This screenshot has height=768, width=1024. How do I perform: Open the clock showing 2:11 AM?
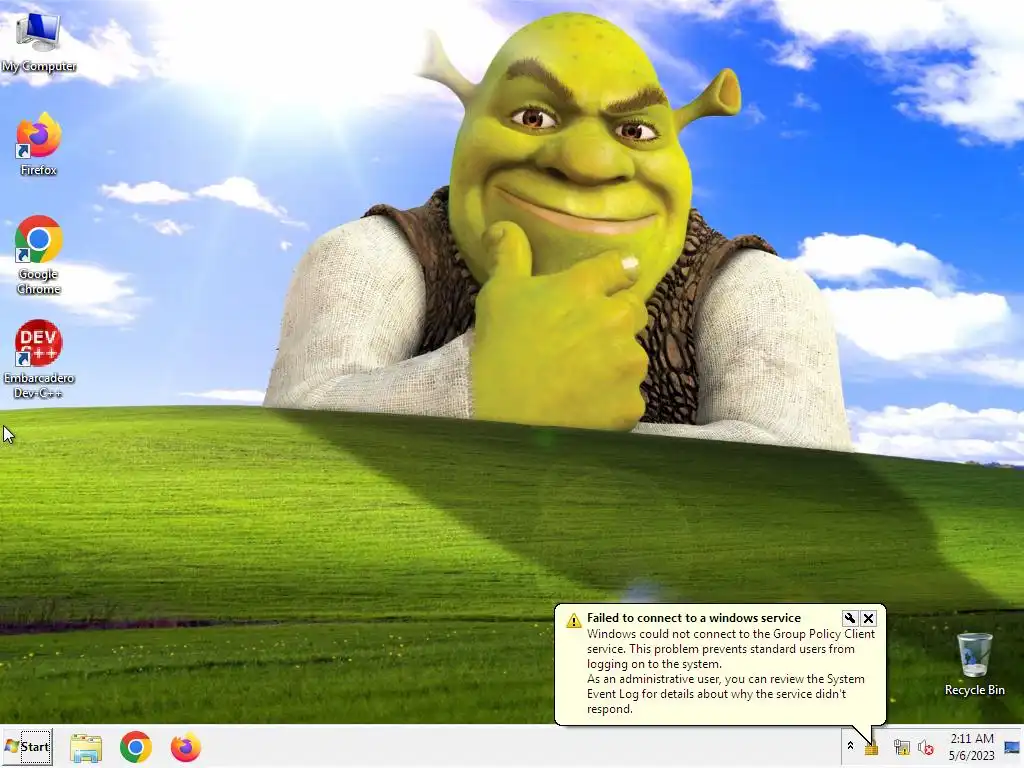pyautogui.click(x=972, y=746)
